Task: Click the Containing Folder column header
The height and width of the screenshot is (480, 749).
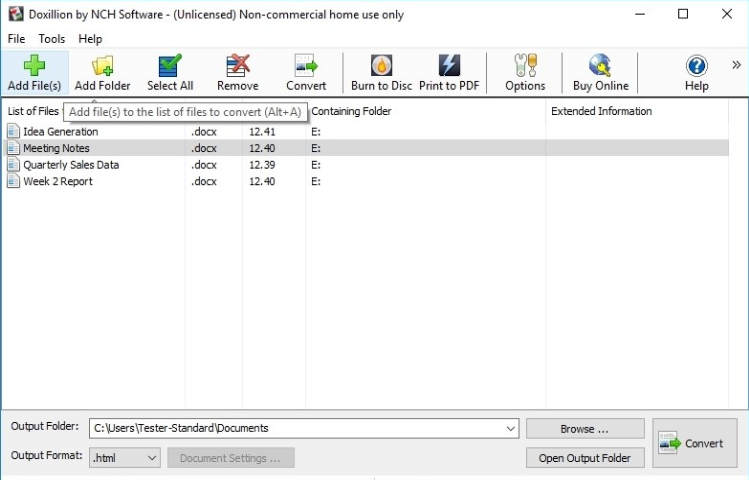Action: [x=351, y=111]
